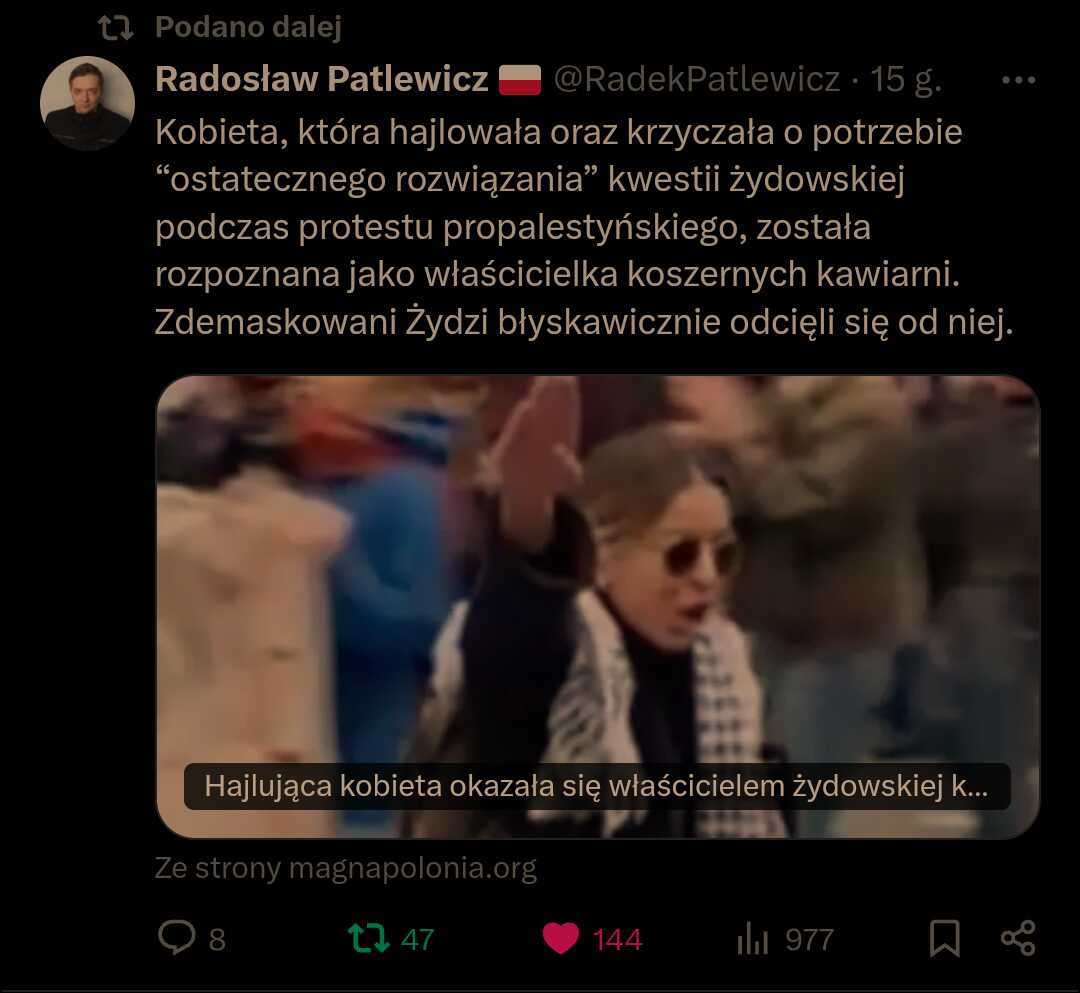Click the green repost arrows icon
The height and width of the screenshot is (993, 1080).
[x=368, y=938]
